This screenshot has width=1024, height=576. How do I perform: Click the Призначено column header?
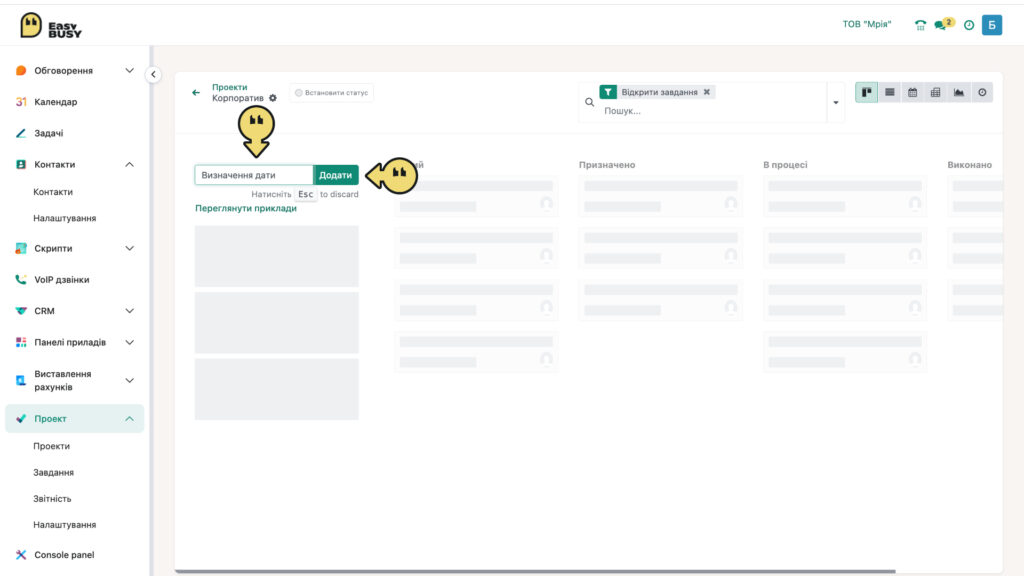coord(607,165)
